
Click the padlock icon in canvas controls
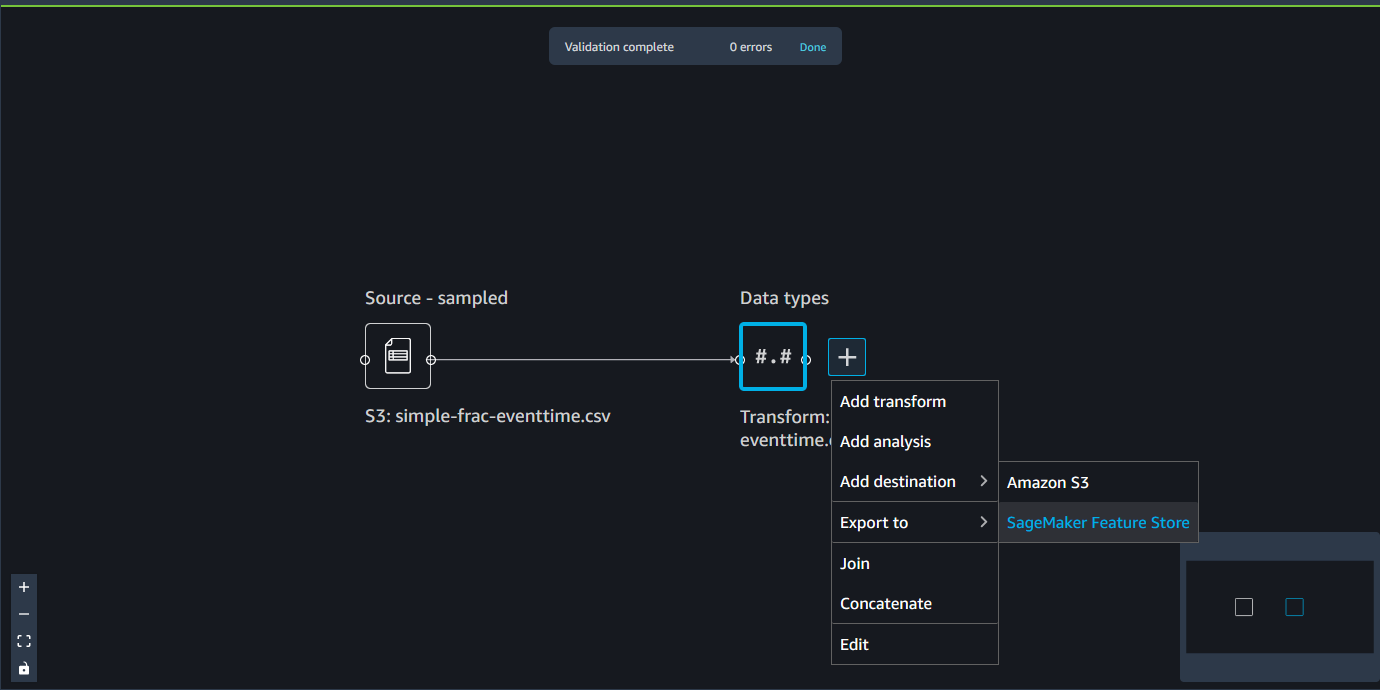click(23, 668)
